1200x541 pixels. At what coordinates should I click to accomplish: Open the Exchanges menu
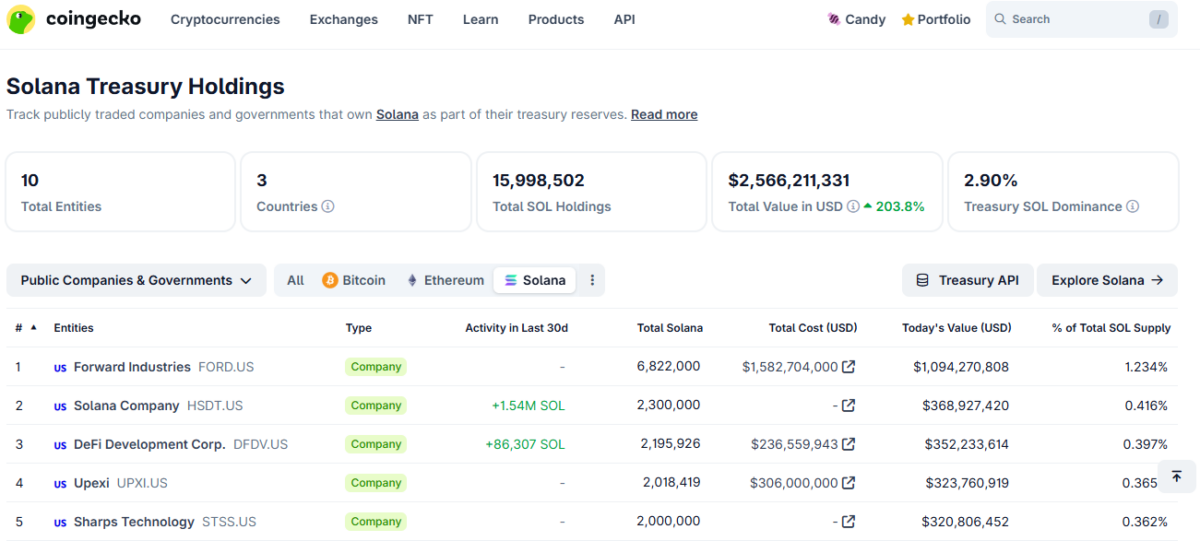point(343,19)
